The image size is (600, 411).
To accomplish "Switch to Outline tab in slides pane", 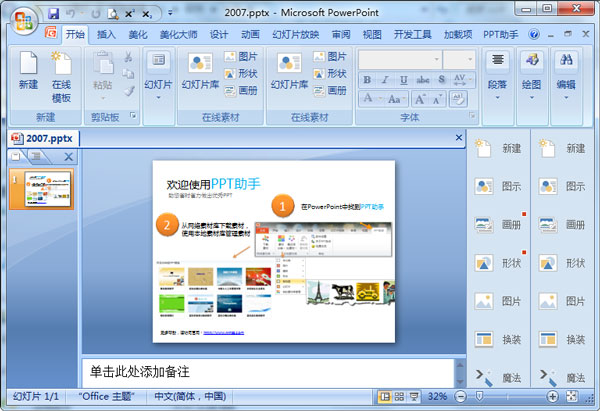I will click(x=36, y=156).
